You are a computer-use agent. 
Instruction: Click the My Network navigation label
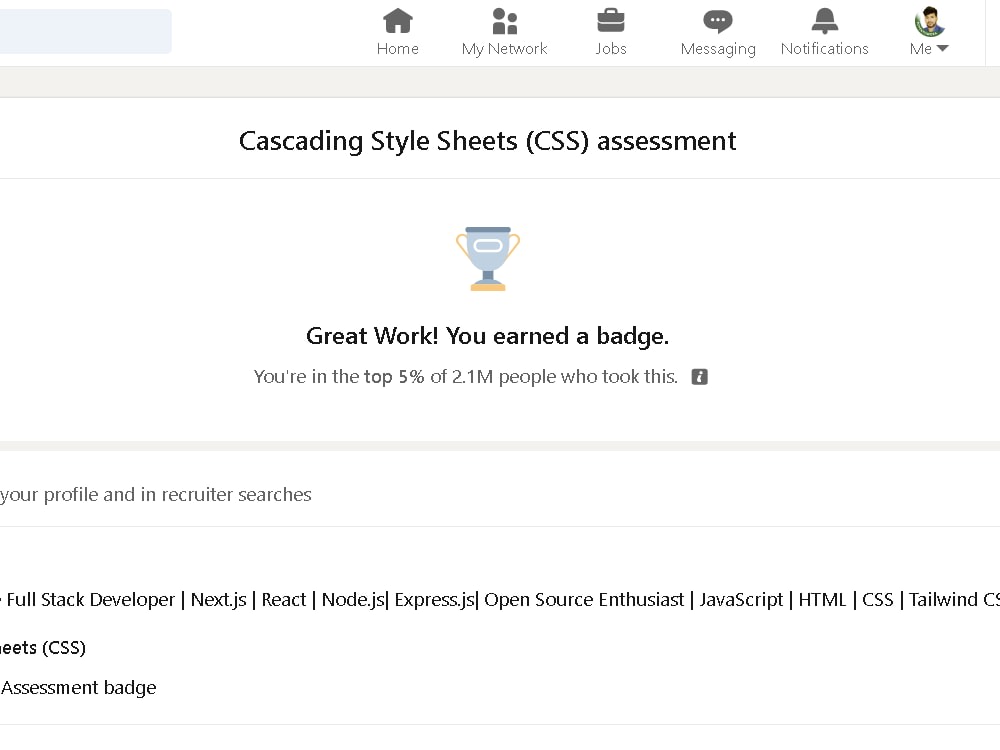point(504,48)
